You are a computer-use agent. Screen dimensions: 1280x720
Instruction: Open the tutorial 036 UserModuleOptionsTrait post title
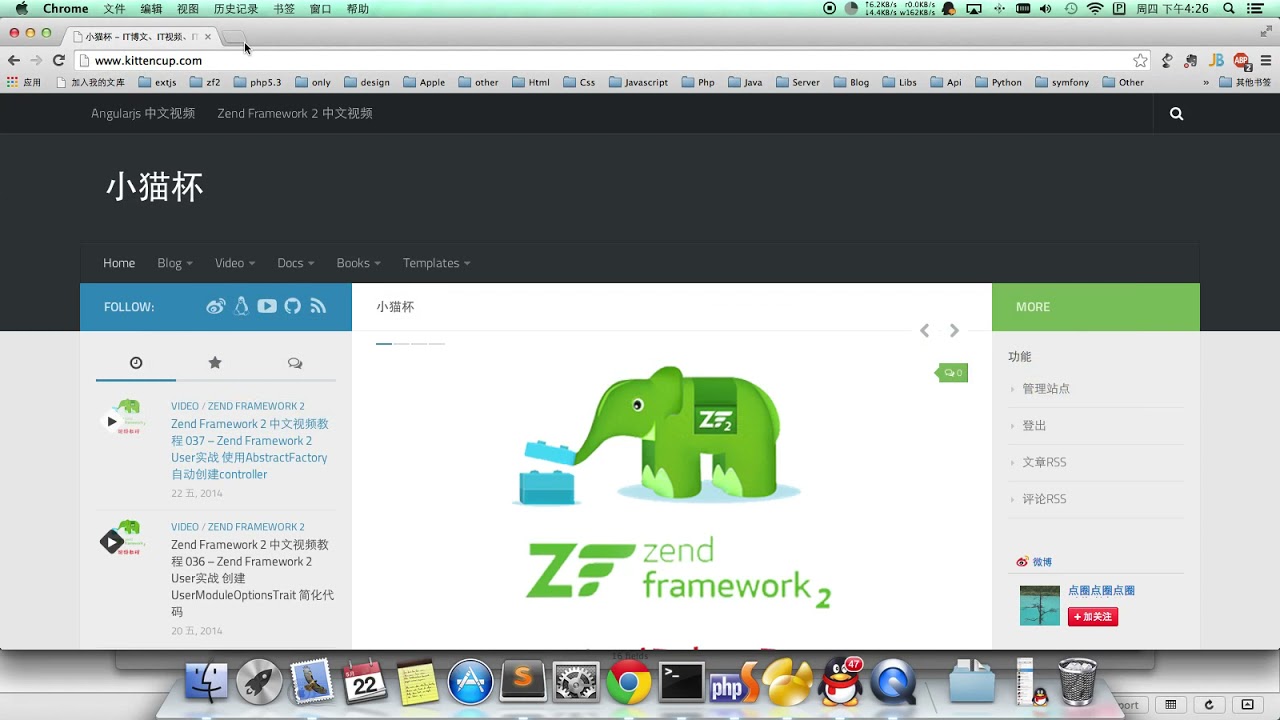tap(252, 578)
